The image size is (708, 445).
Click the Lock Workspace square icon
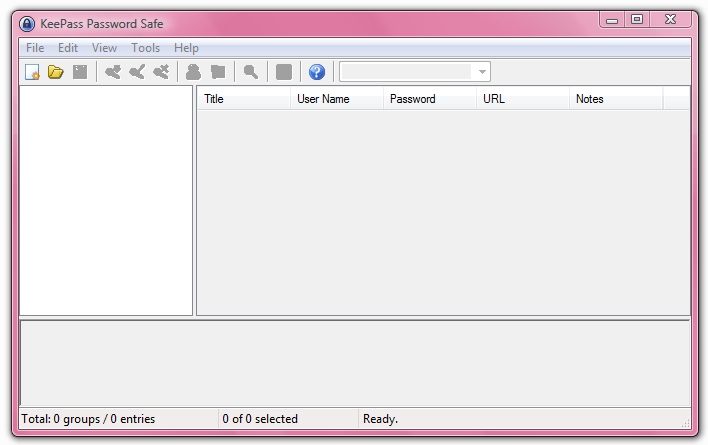pyautogui.click(x=284, y=72)
